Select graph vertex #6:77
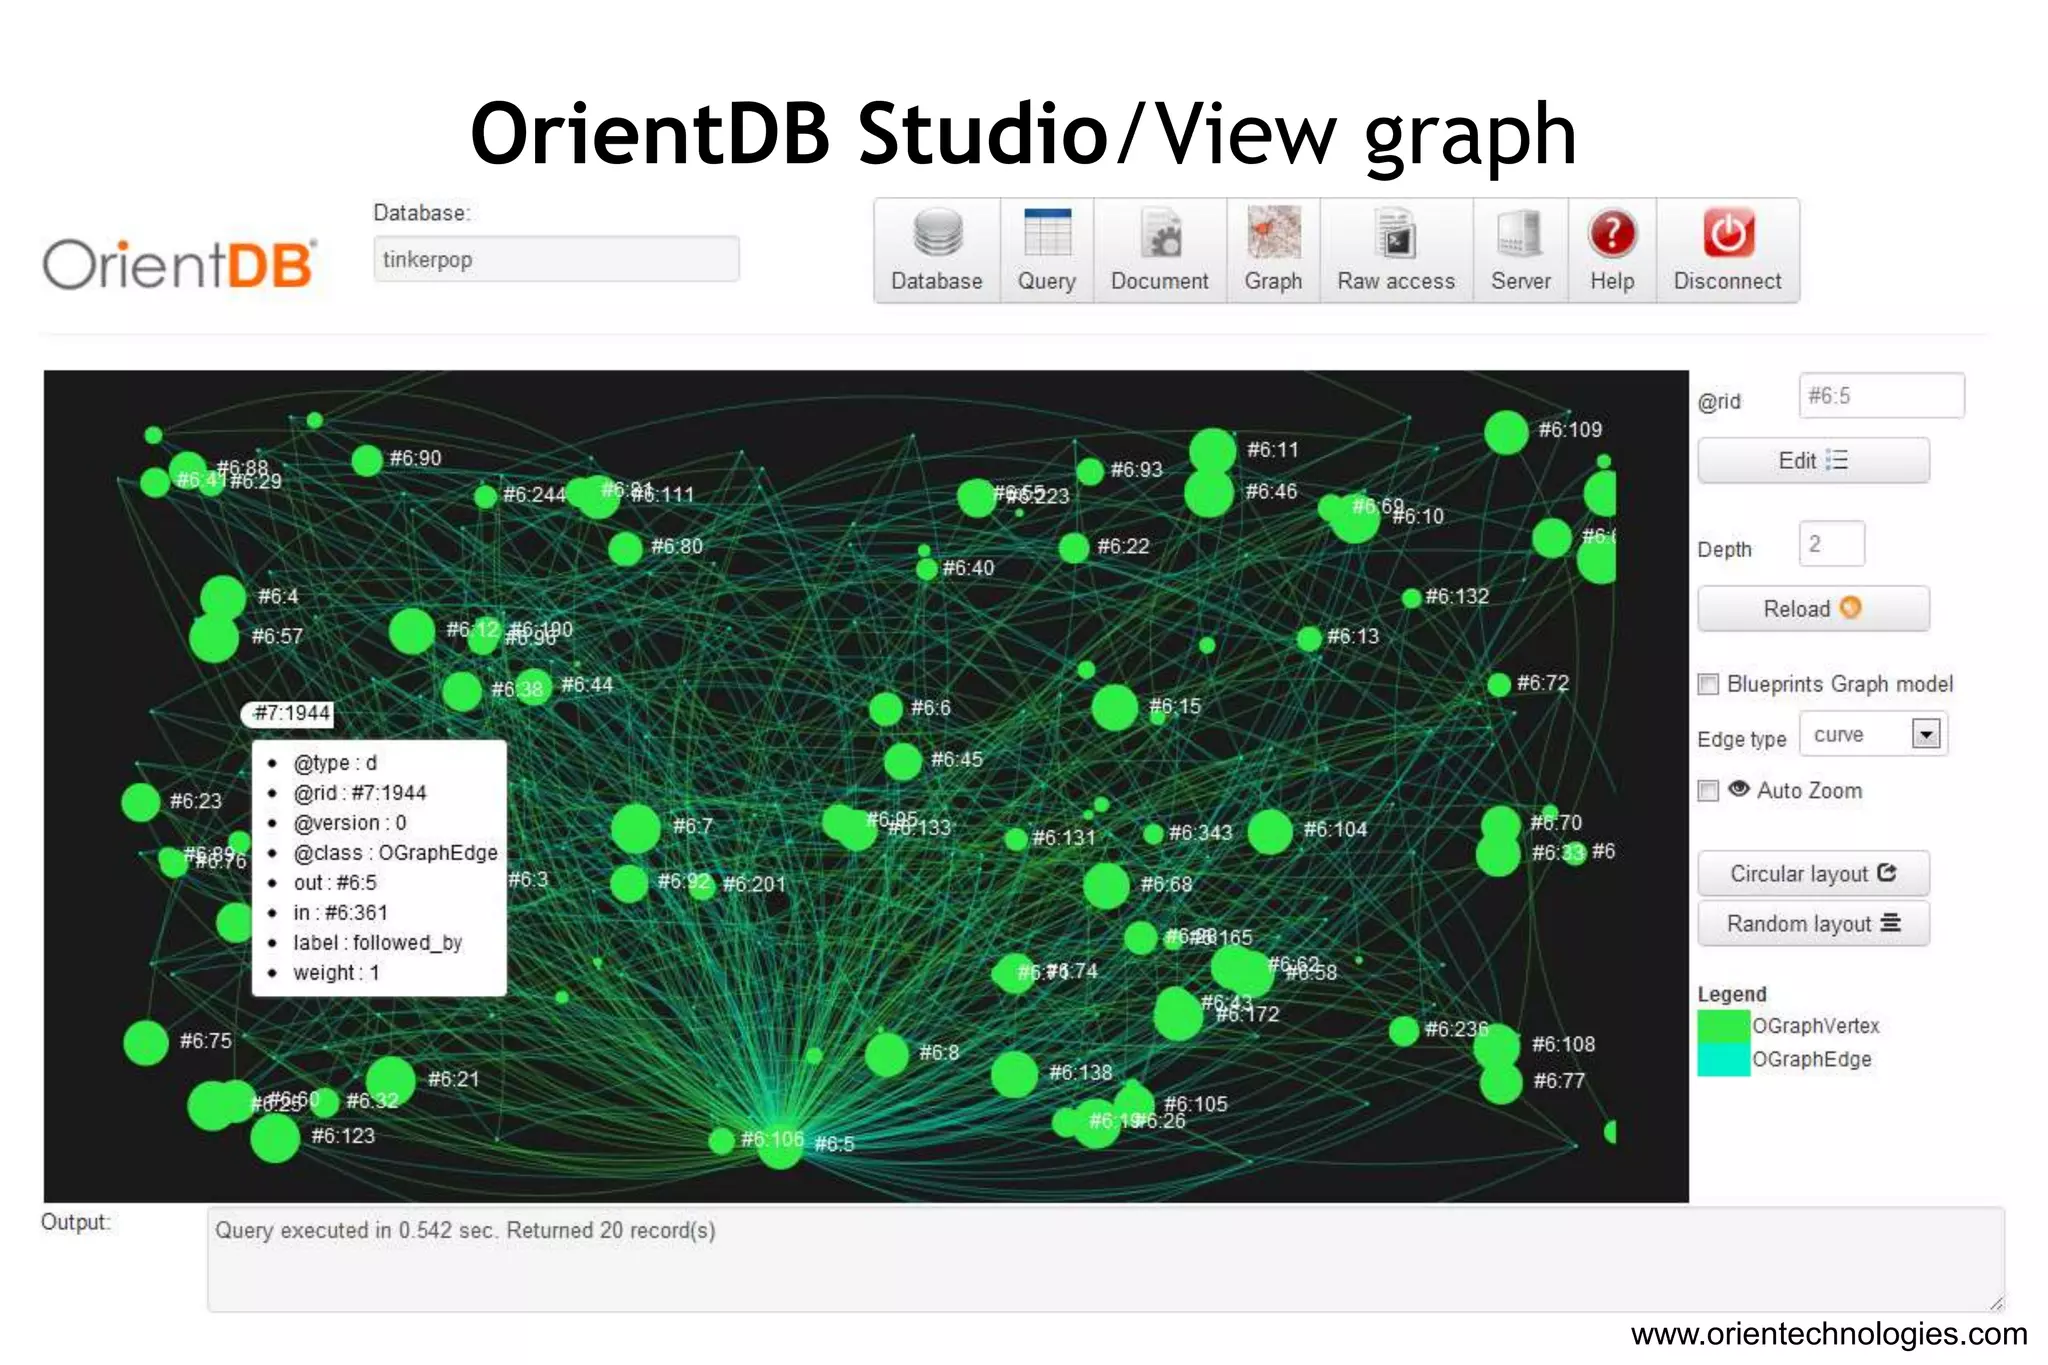This screenshot has height=1365, width=2048. pyautogui.click(x=1501, y=1083)
